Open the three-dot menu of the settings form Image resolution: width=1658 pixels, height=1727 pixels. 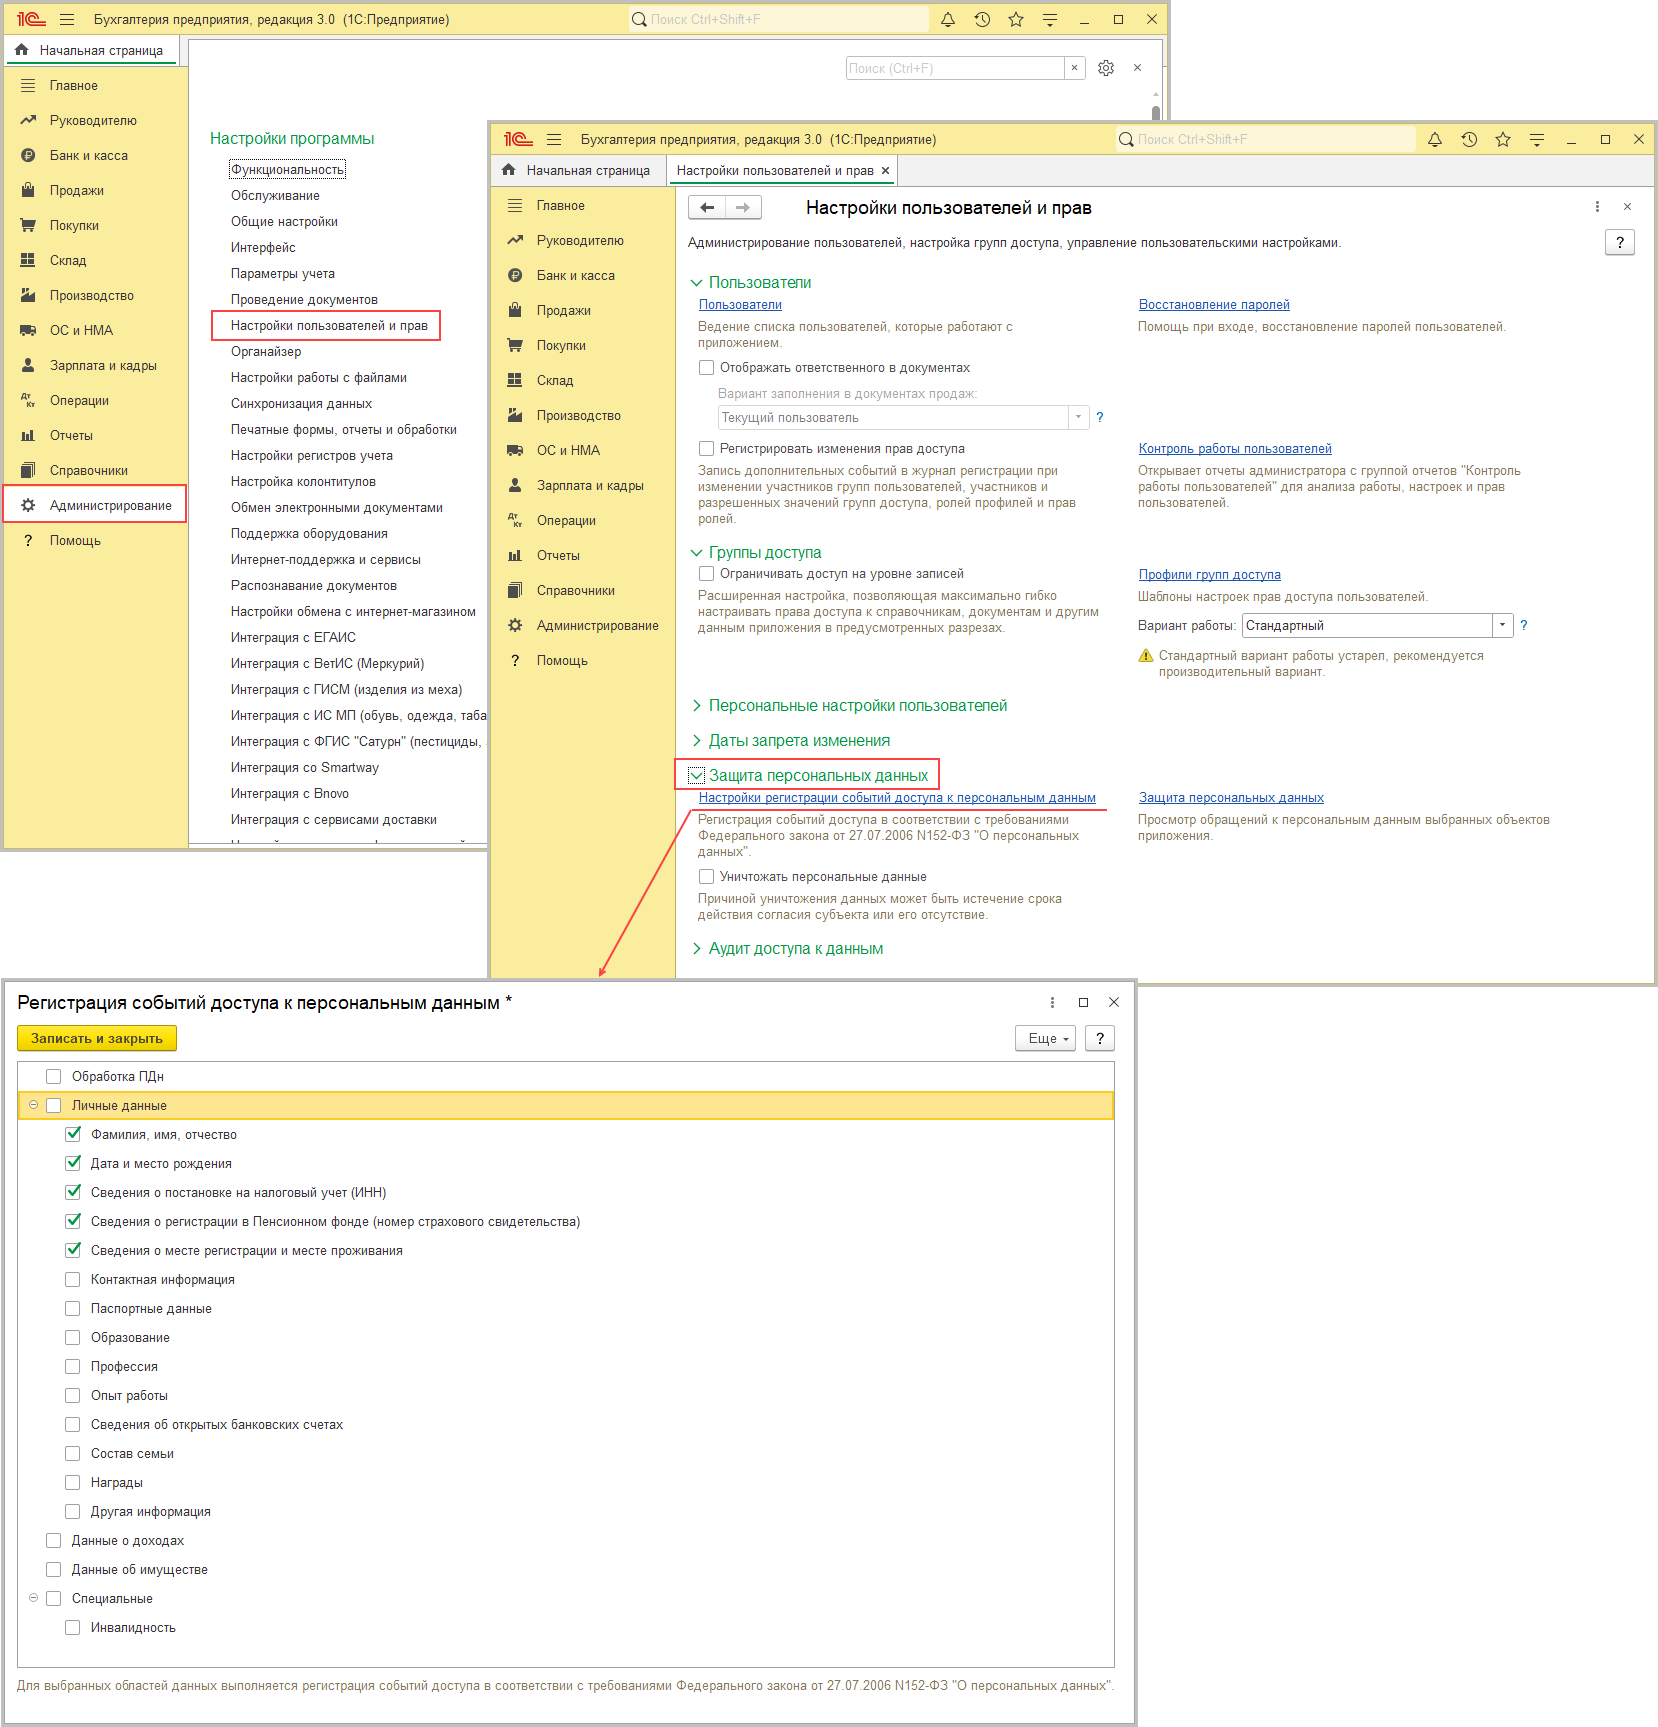click(x=1597, y=207)
